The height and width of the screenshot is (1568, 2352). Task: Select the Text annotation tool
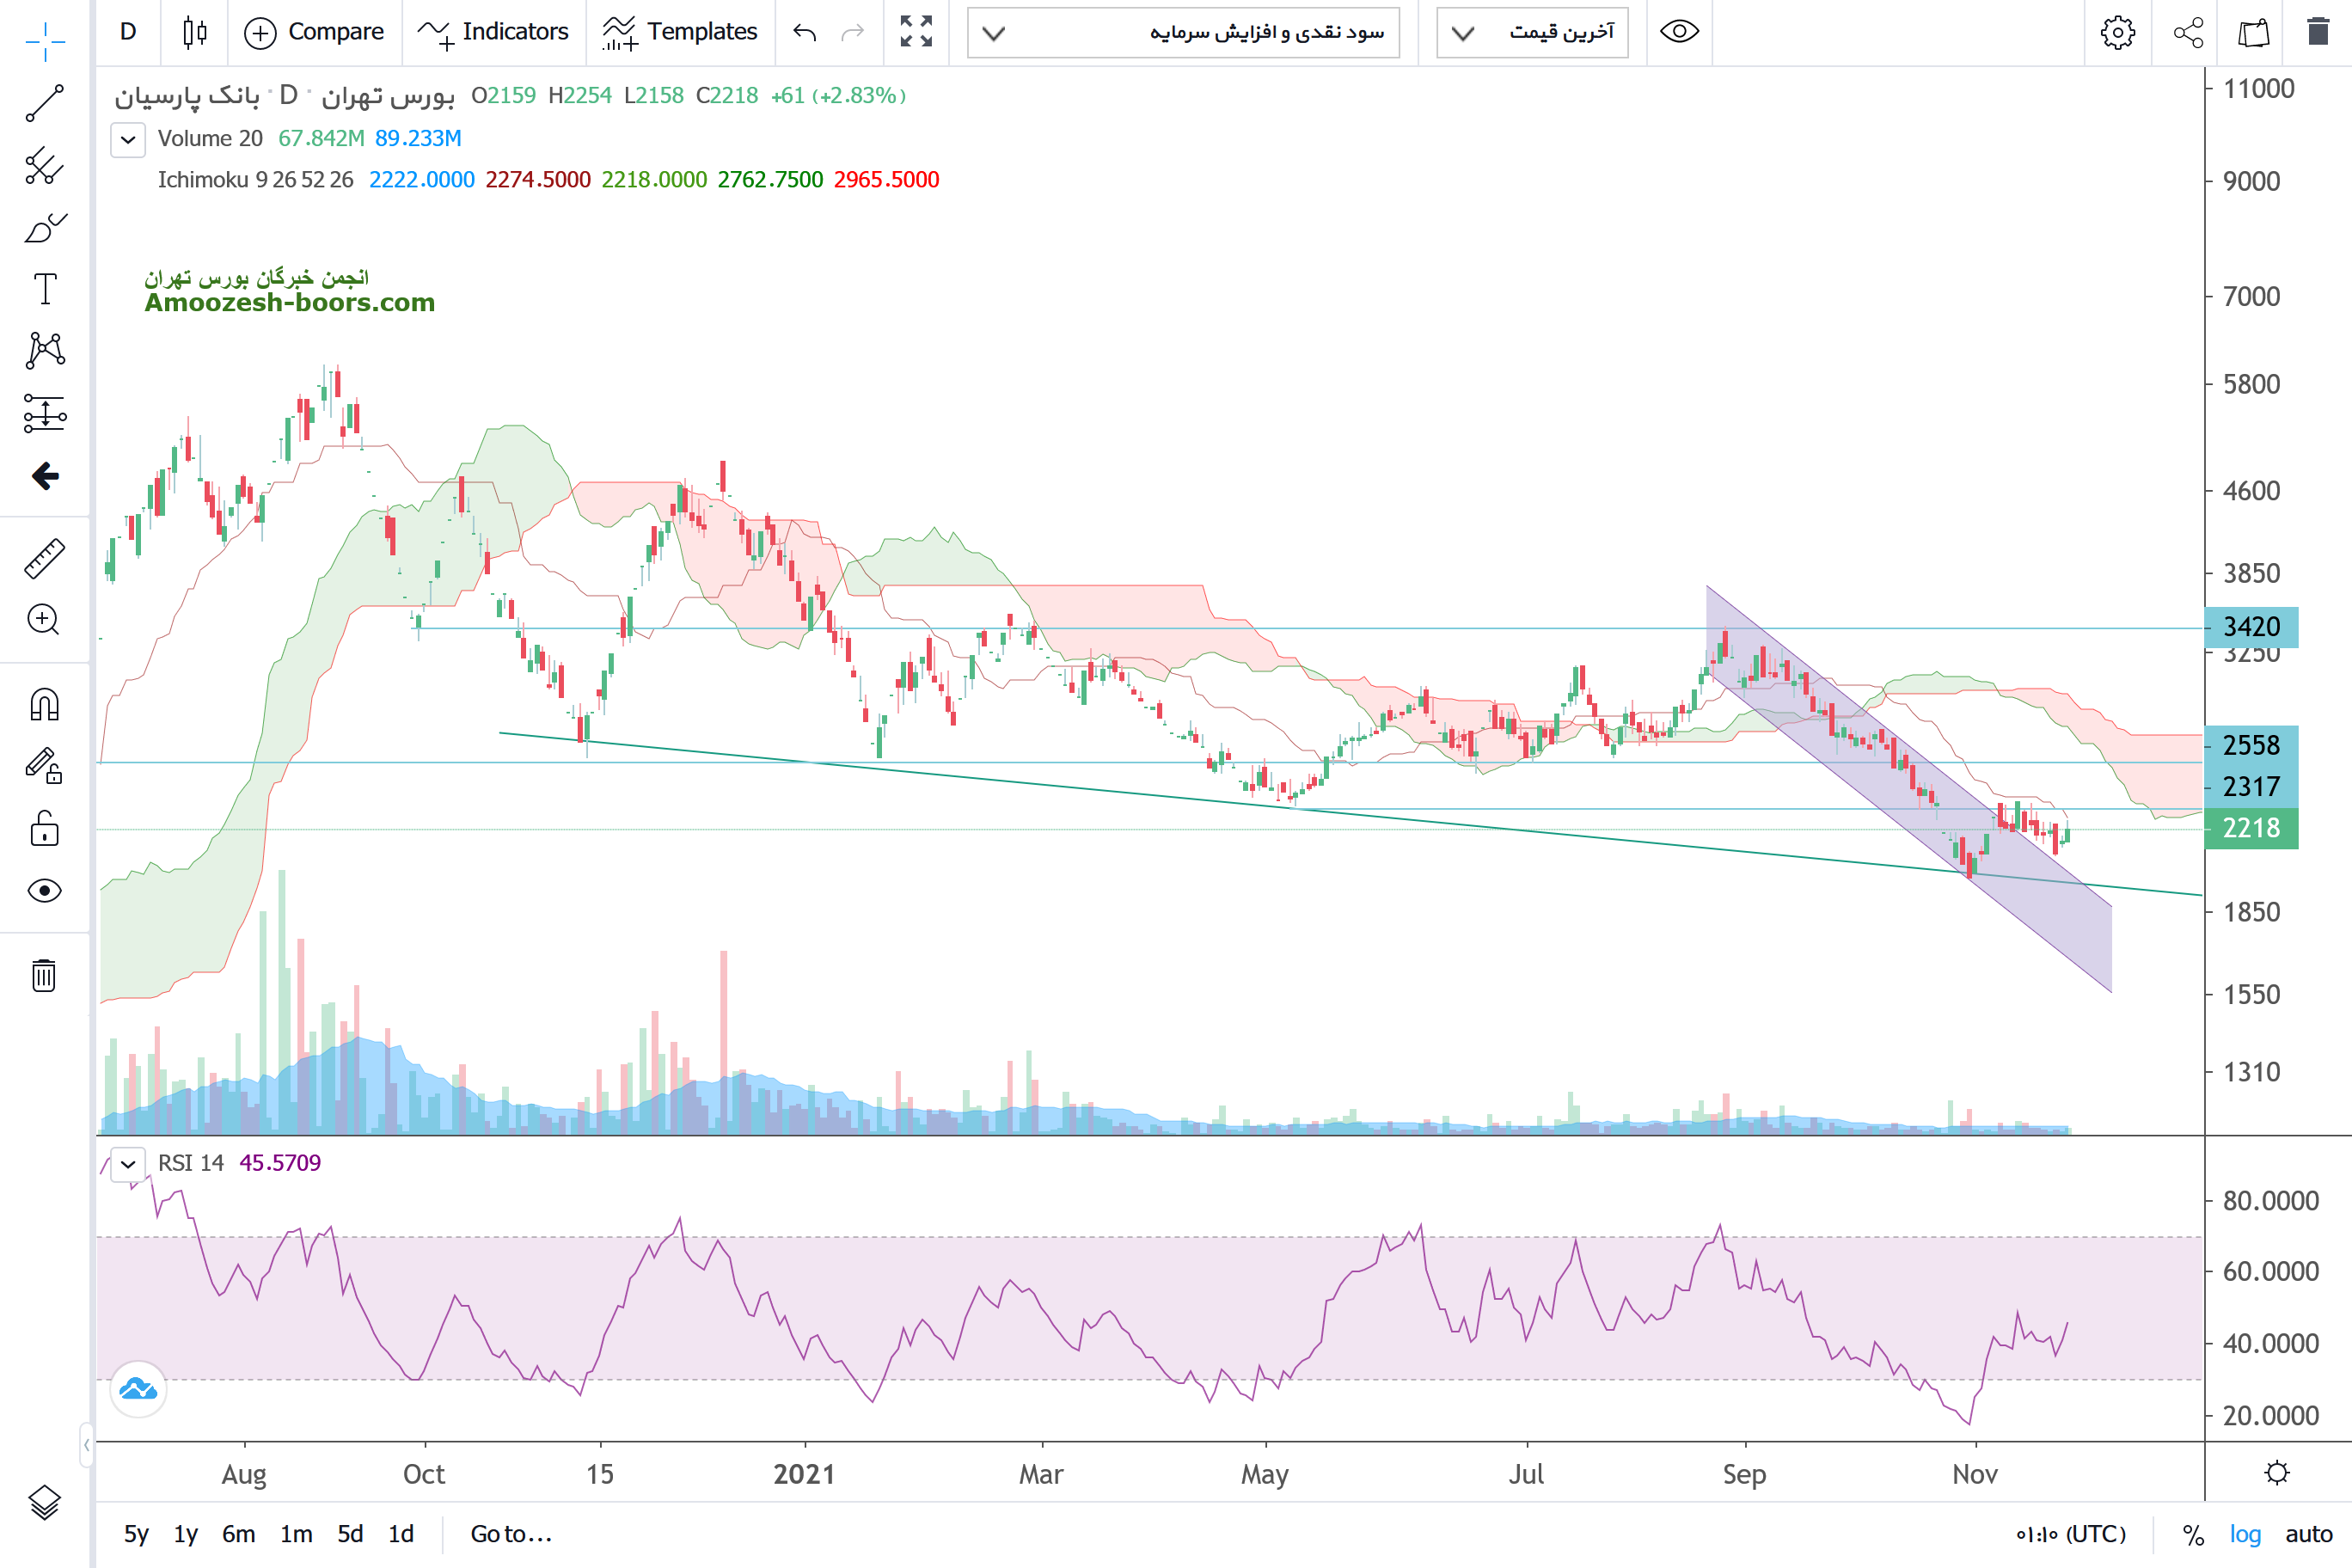coord(45,289)
